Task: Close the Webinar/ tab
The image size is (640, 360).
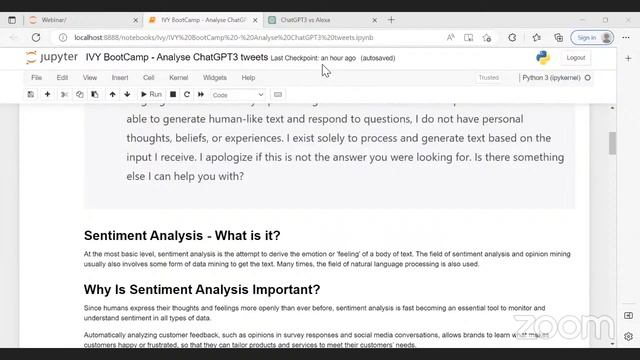Action: 136,20
